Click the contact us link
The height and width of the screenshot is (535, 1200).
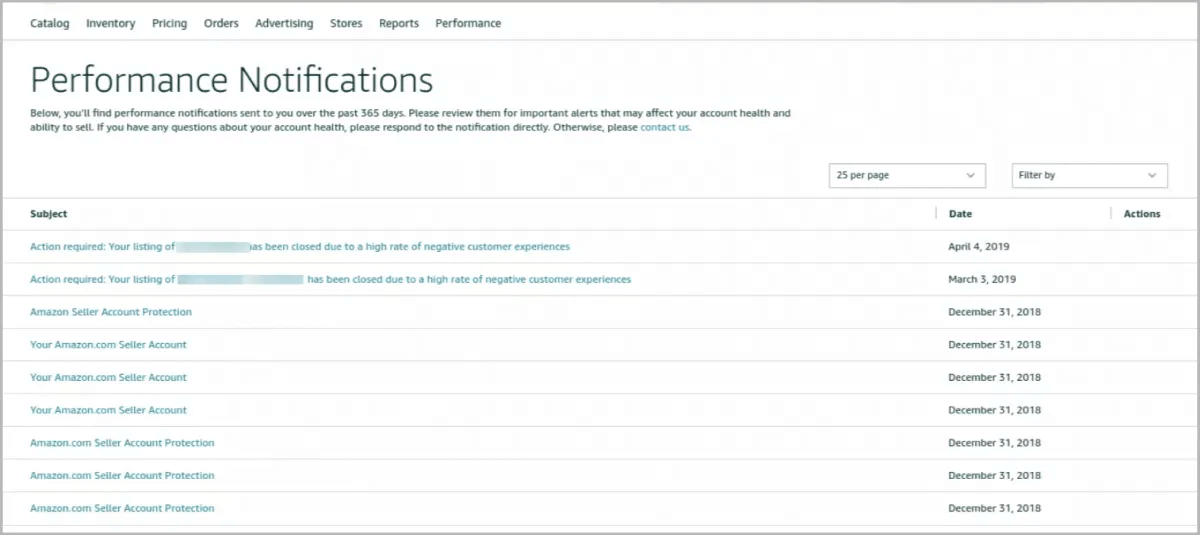click(664, 128)
